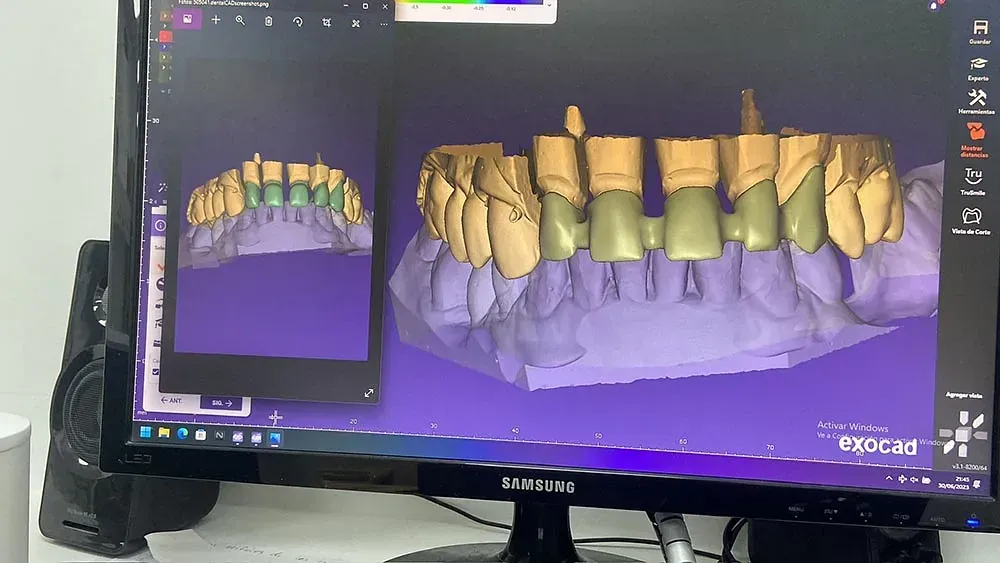Click the red item in left tree

pyautogui.click(x=165, y=36)
